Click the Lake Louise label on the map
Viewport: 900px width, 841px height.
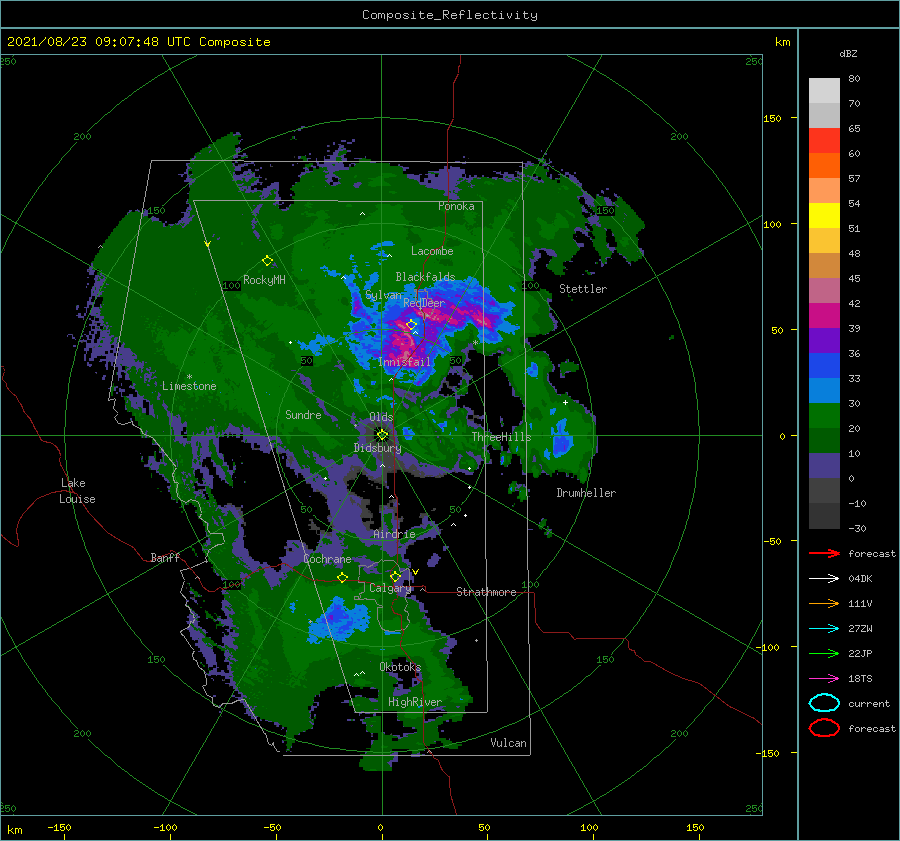tap(77, 491)
